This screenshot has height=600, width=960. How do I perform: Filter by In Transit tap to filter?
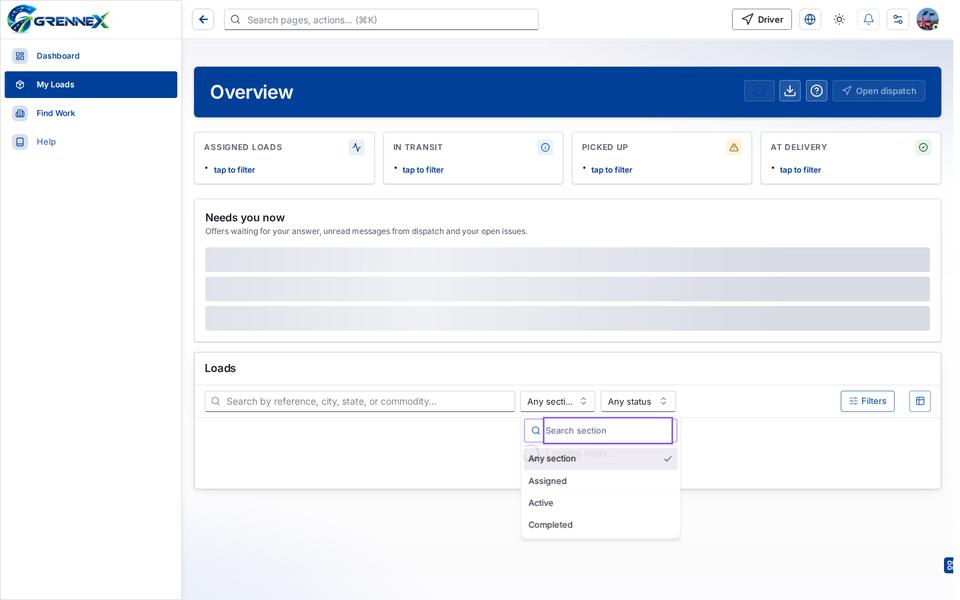(423, 170)
